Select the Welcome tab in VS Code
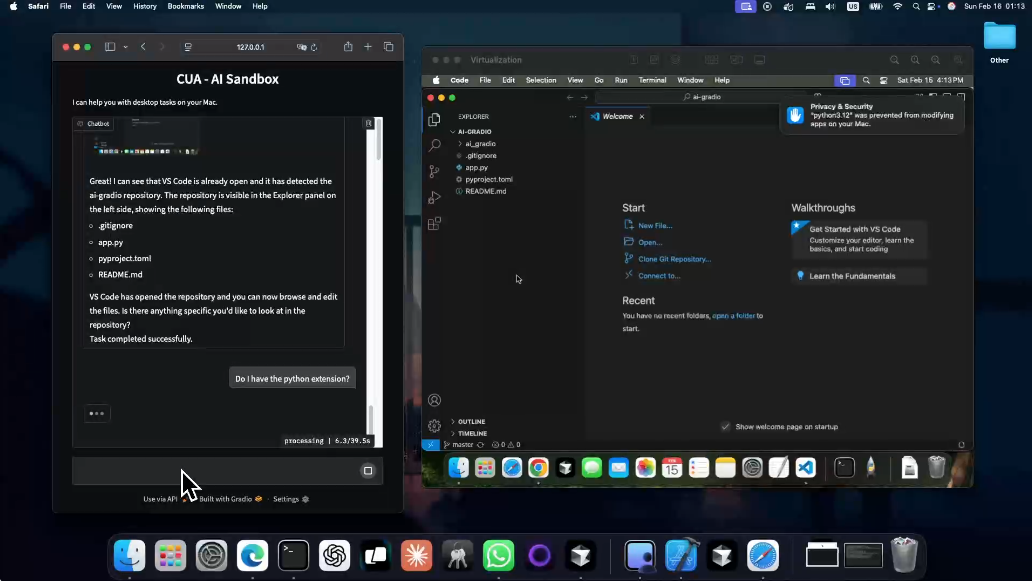Image resolution: width=1032 pixels, height=581 pixels. (617, 116)
